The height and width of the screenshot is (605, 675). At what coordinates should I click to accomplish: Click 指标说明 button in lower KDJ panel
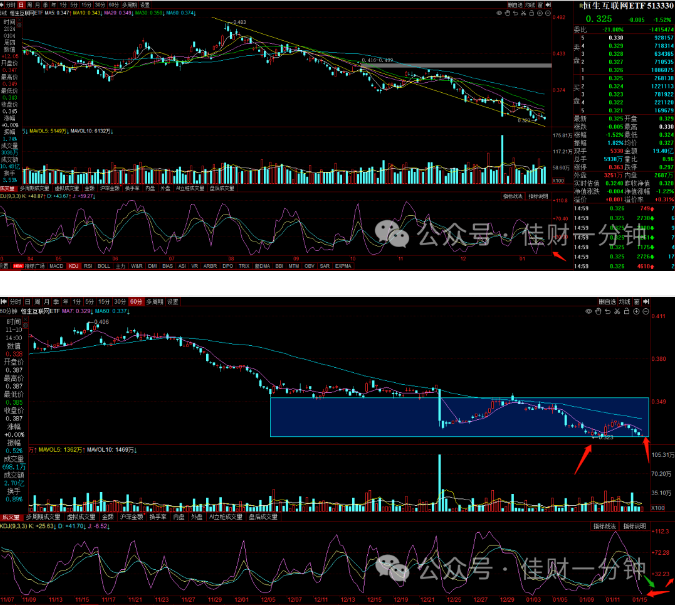(x=635, y=526)
